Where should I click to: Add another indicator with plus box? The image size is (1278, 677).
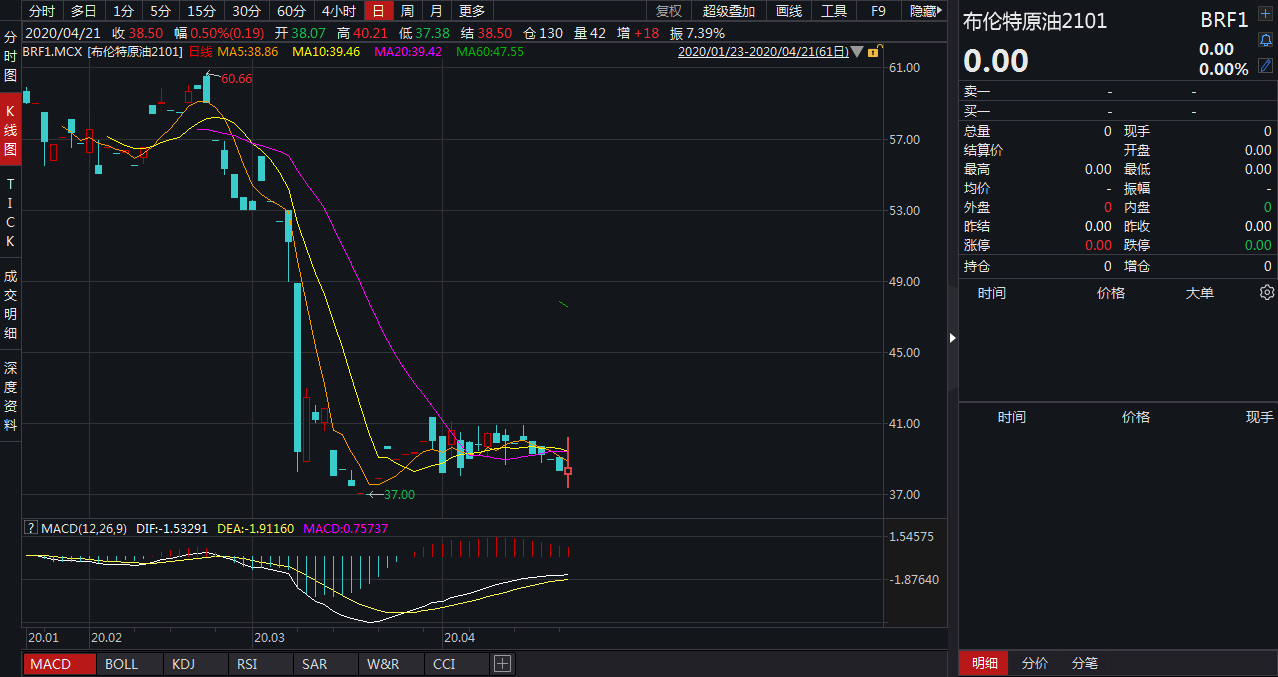pos(502,664)
